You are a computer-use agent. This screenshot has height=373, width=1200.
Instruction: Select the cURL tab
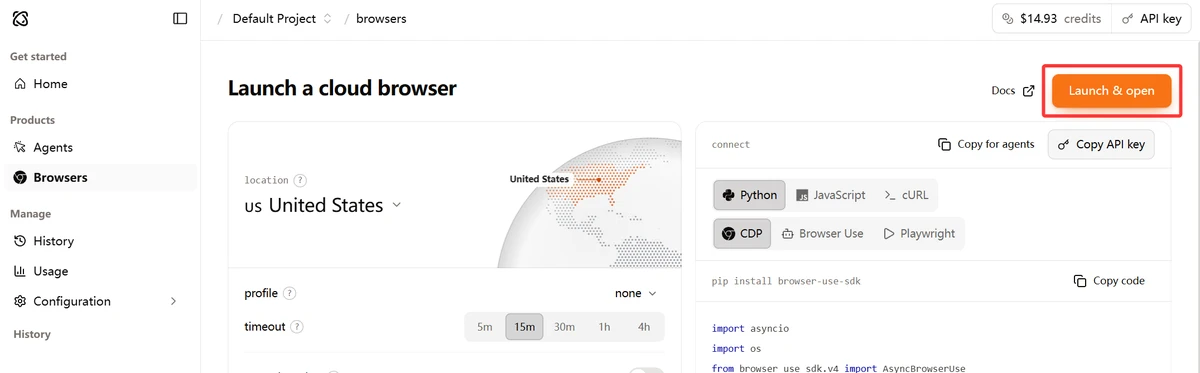906,195
